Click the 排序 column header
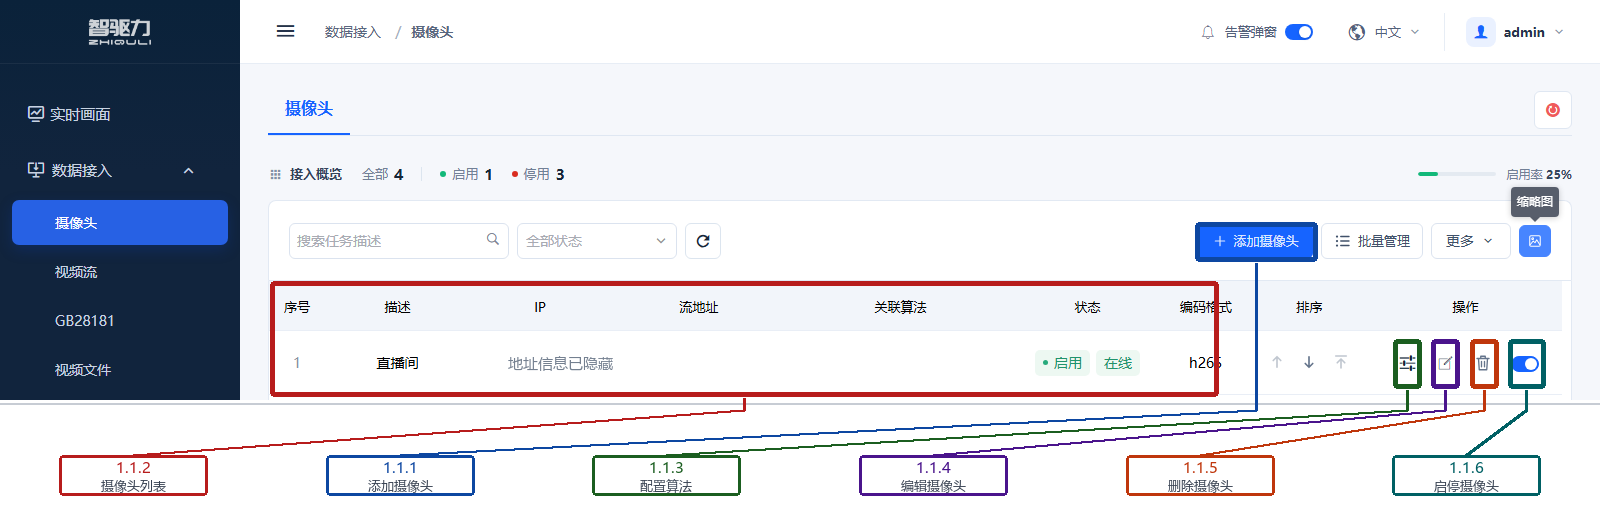This screenshot has height=515, width=1600. click(1309, 307)
